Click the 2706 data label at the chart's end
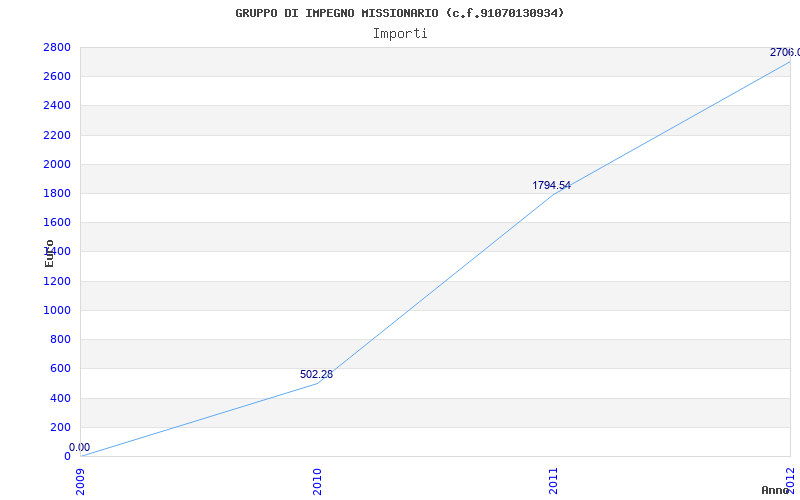This screenshot has height=500, width=800. (785, 52)
